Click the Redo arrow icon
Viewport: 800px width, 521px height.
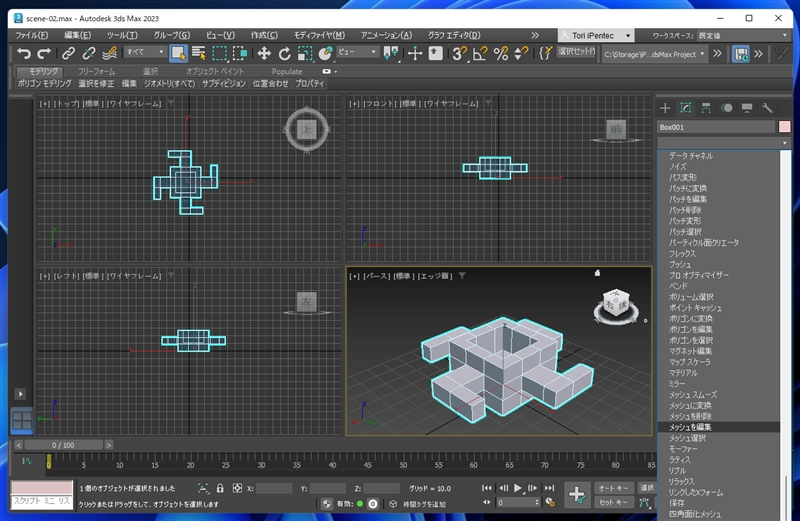[44, 53]
